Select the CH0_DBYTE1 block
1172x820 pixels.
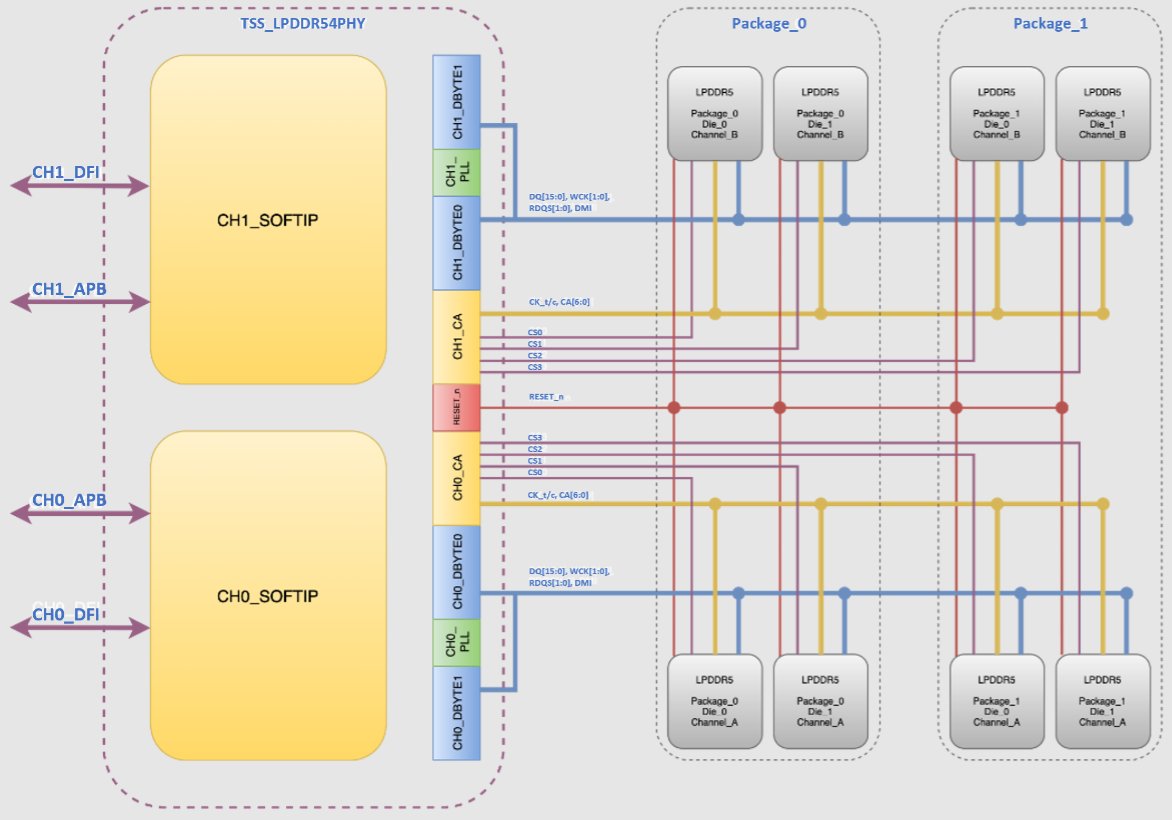pyautogui.click(x=457, y=713)
